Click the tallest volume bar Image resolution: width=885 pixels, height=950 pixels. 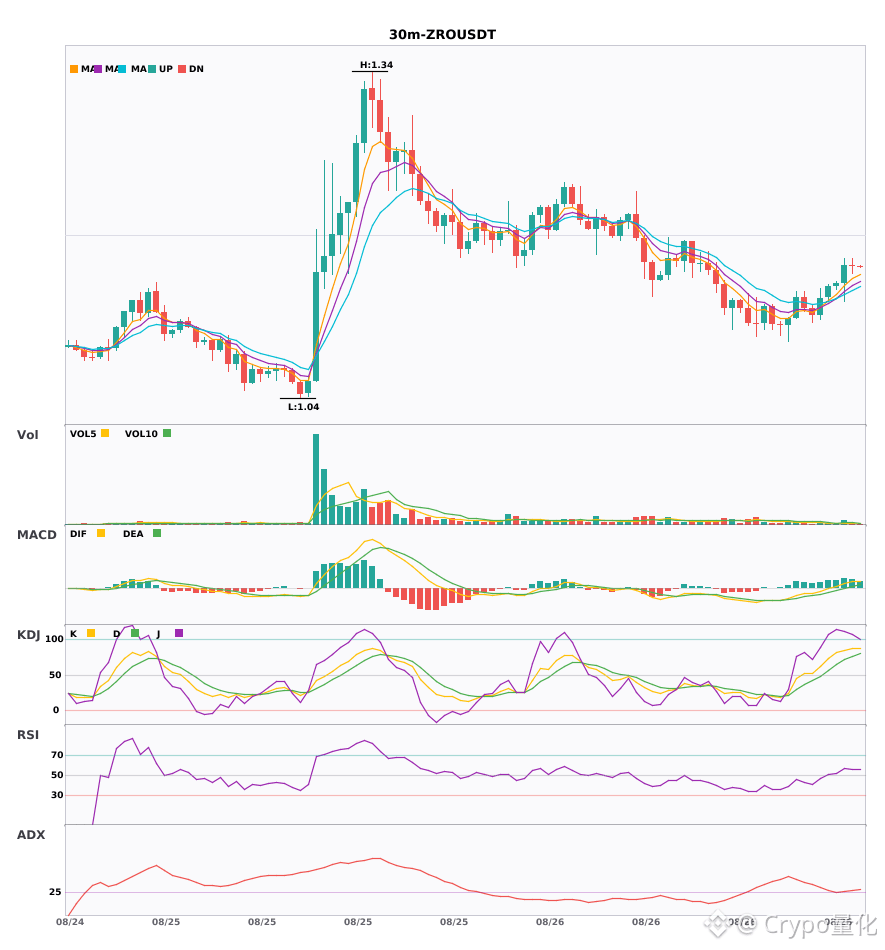316,479
